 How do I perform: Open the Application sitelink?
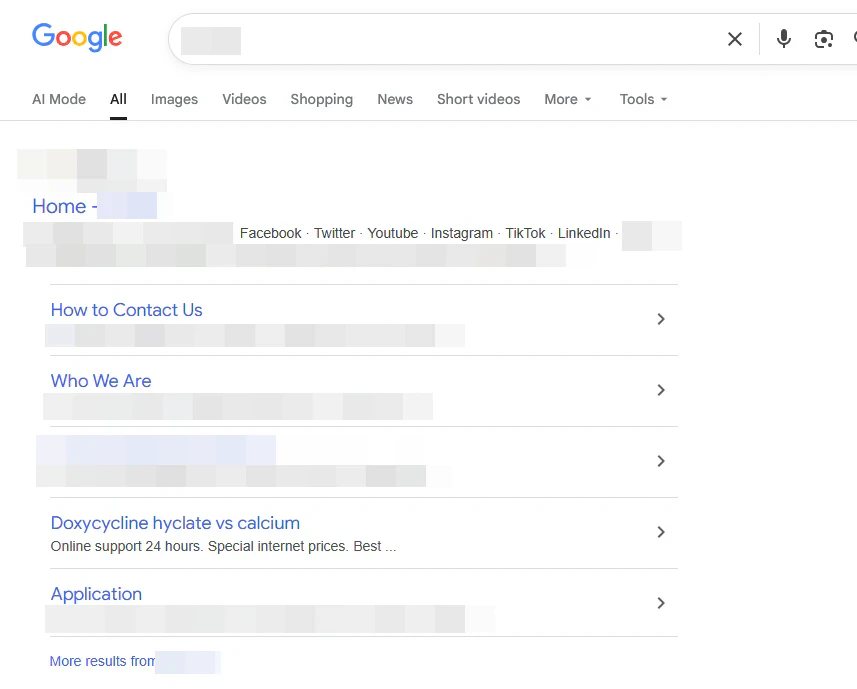97,594
